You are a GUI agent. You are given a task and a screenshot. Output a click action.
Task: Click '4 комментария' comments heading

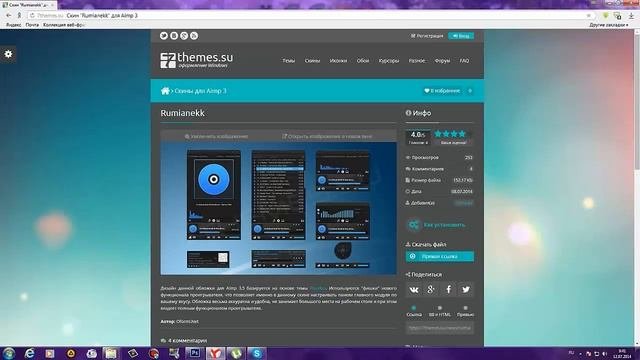coord(187,340)
